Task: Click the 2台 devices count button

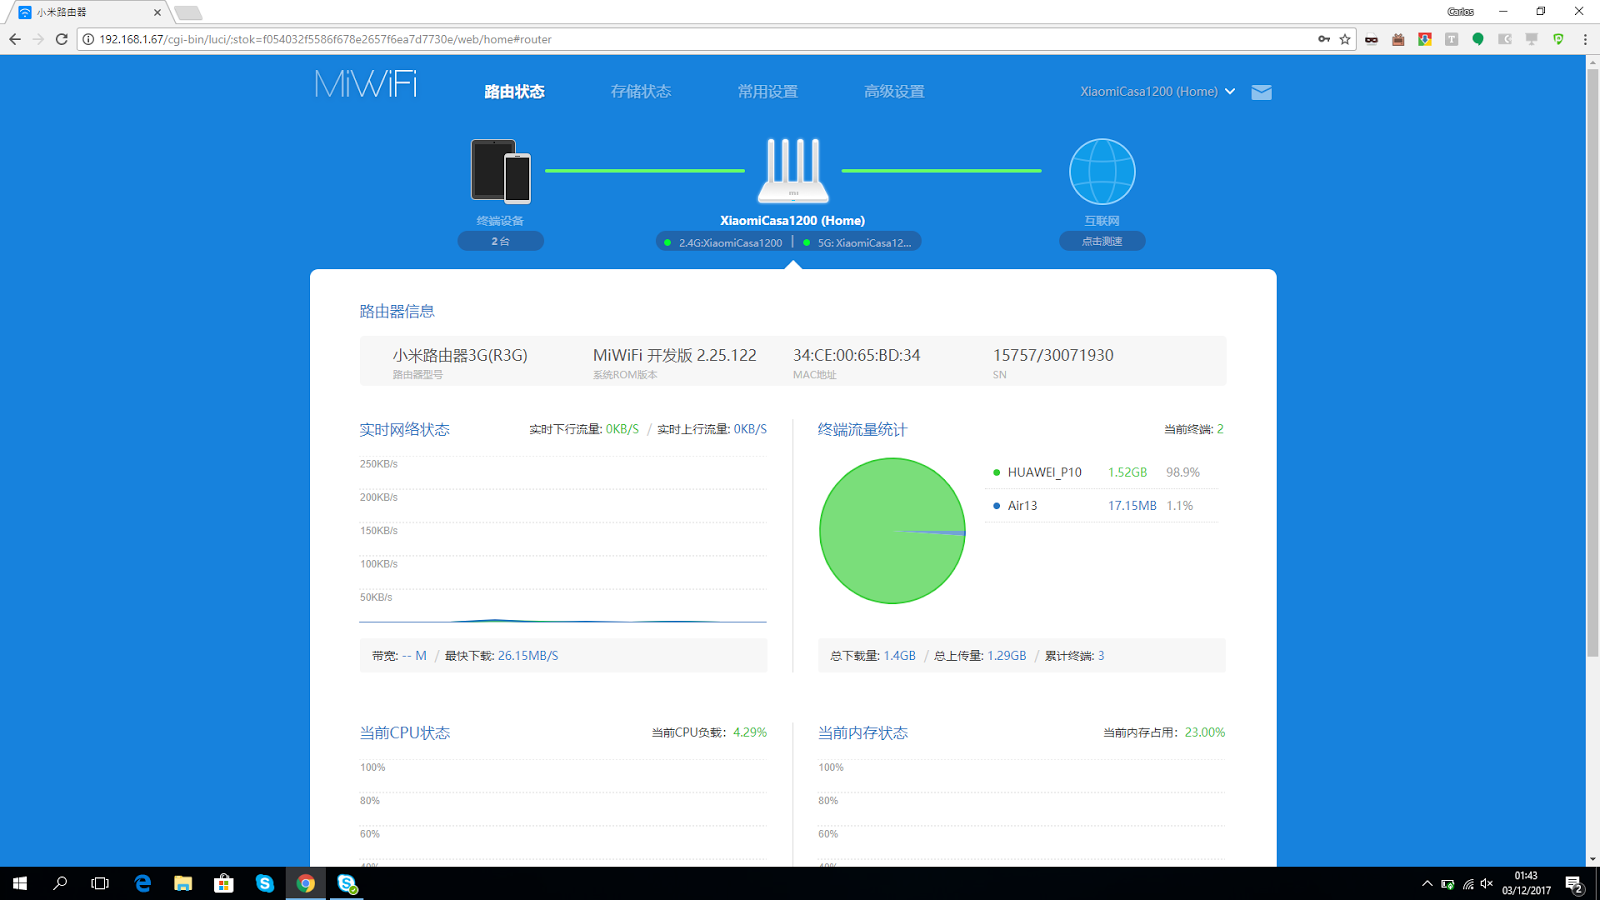Action: point(501,241)
